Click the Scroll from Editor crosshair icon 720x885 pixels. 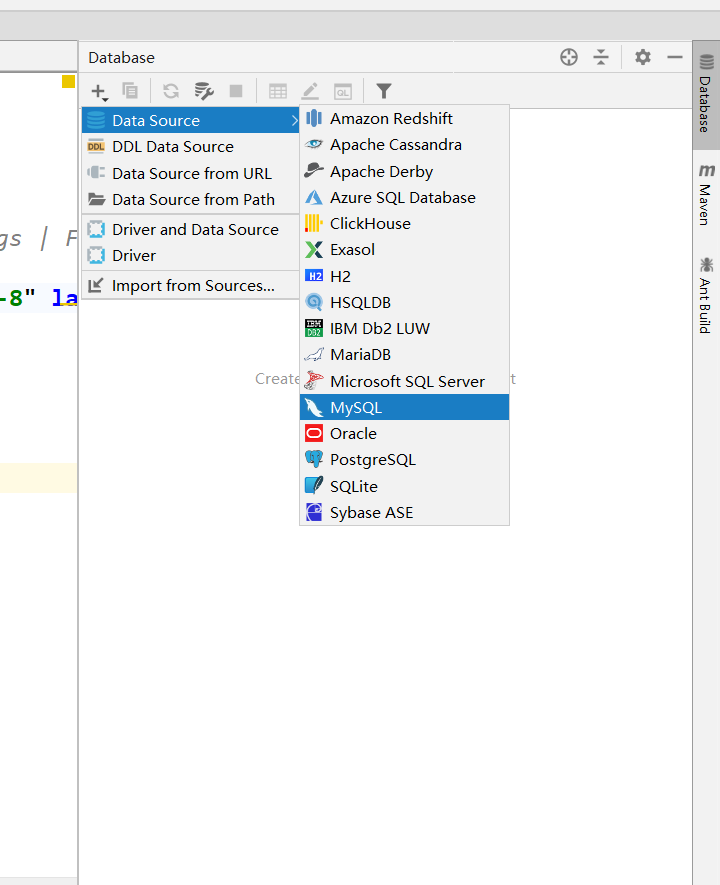569,57
